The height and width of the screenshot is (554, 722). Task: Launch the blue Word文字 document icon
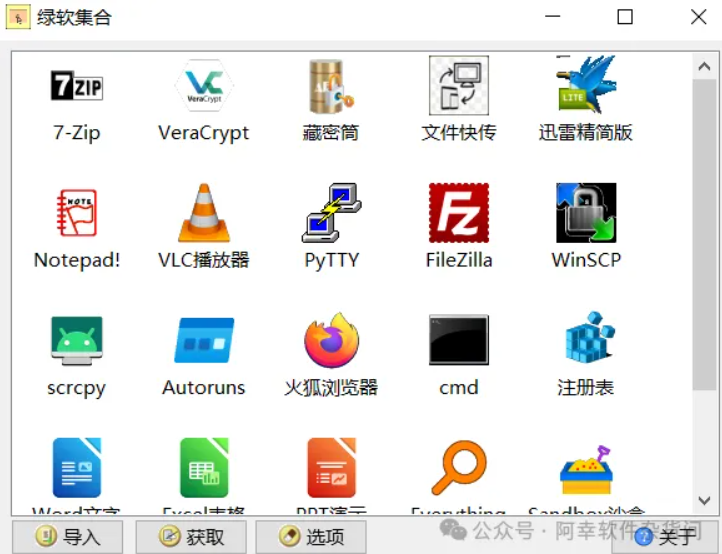pyautogui.click(x=76, y=468)
